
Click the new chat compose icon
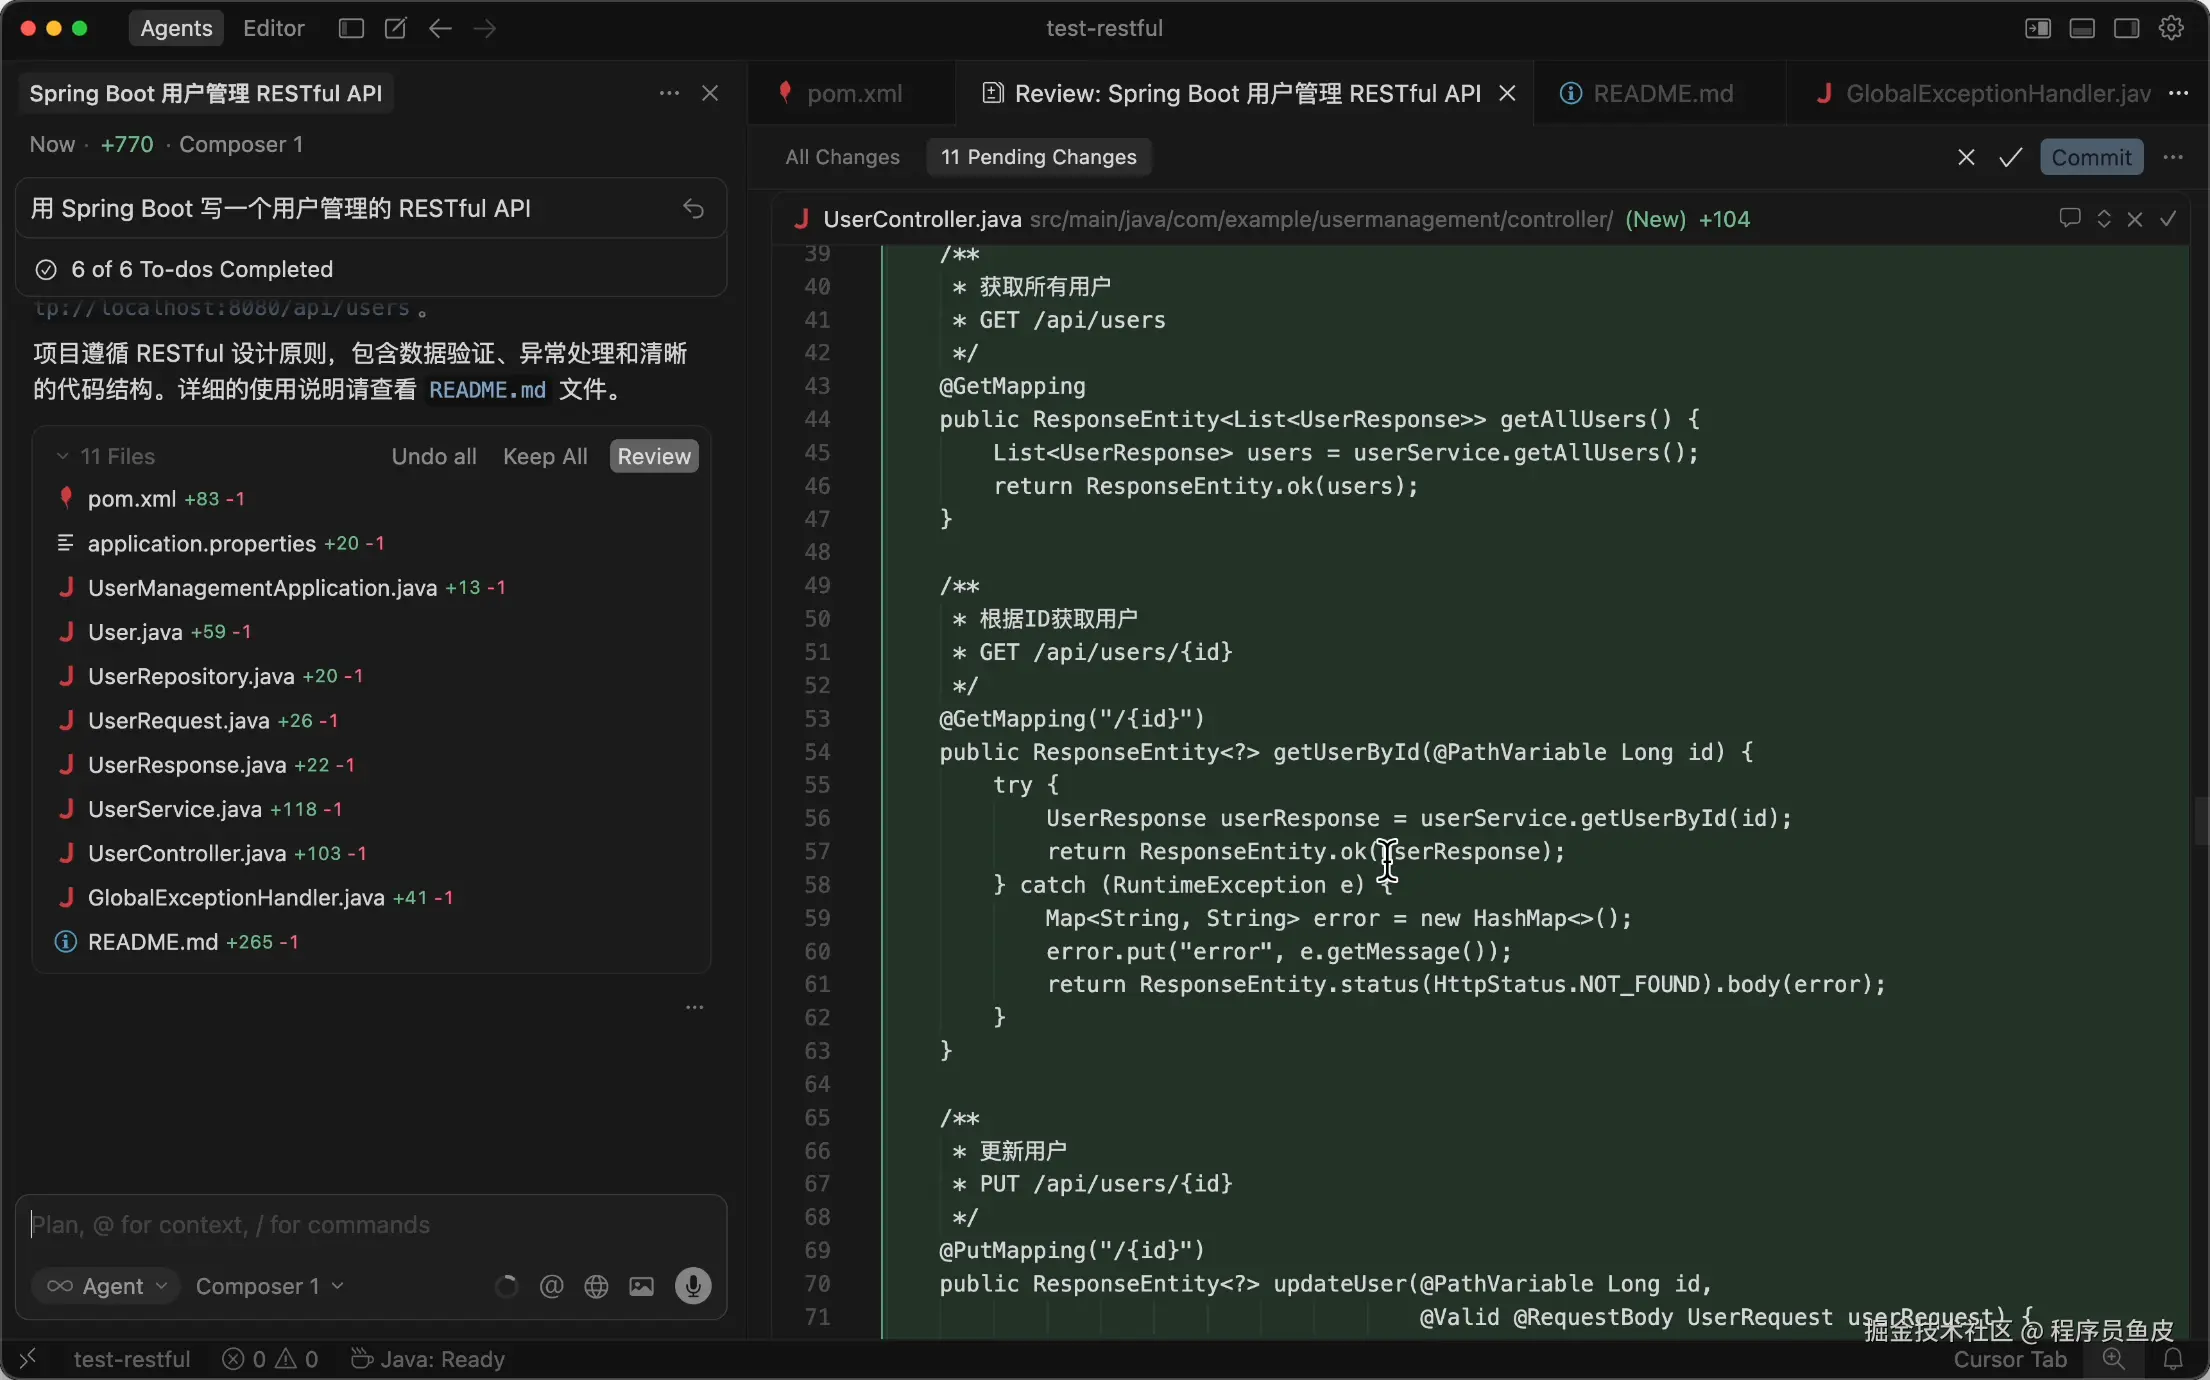click(x=395, y=28)
